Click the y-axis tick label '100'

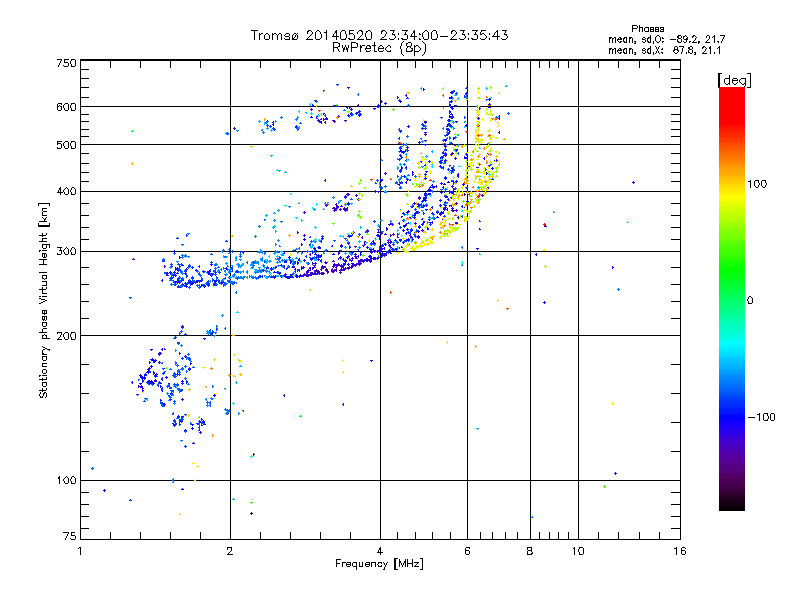pos(66,480)
